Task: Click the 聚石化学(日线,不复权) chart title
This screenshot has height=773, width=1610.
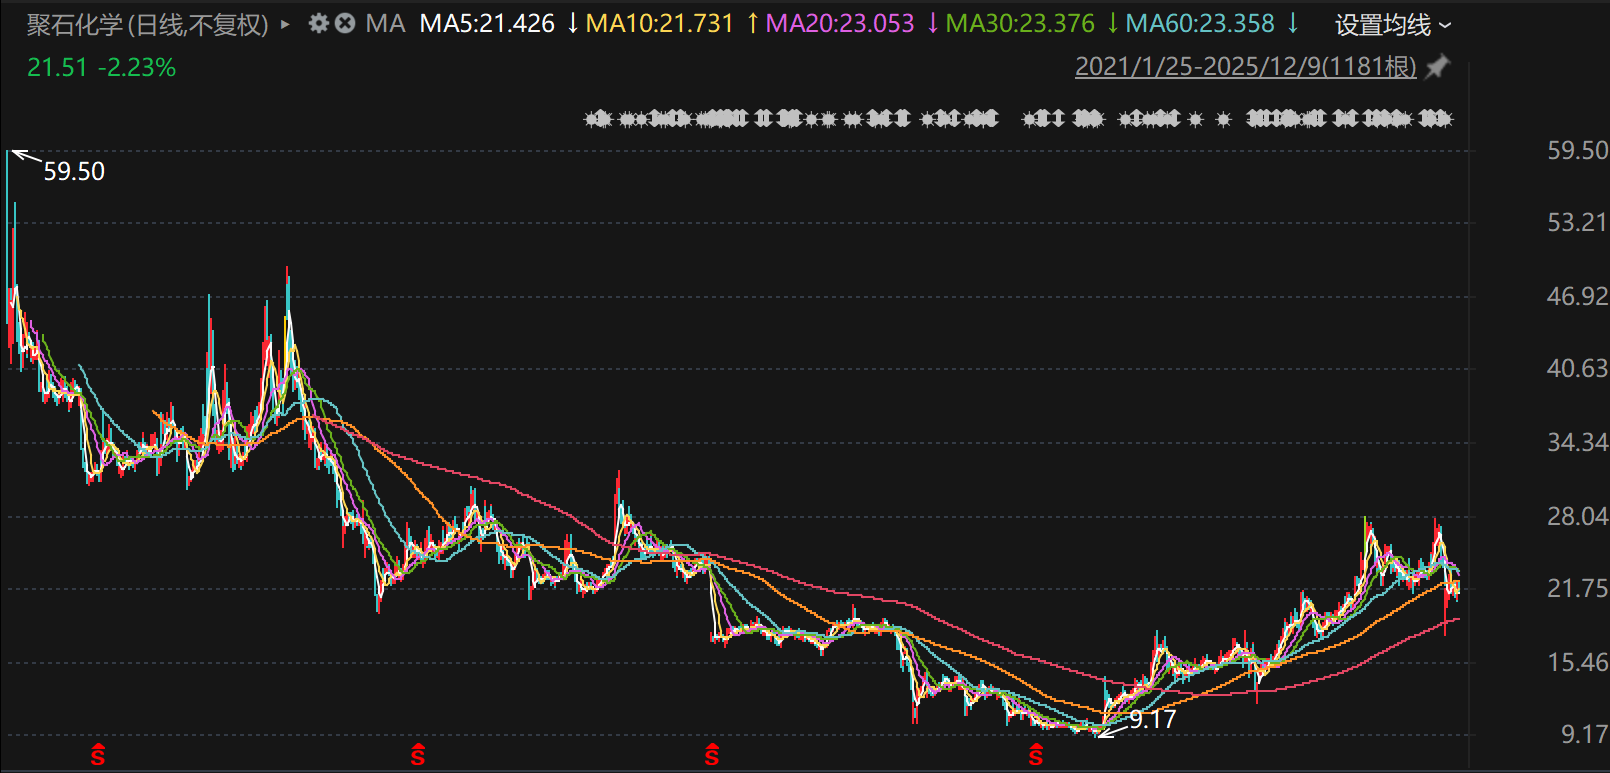Action: (x=148, y=24)
